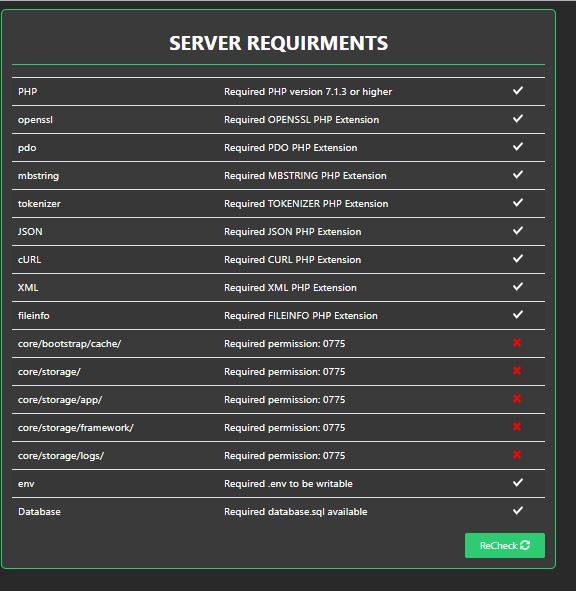Click 'Required JSON PHP Extension' text

pyautogui.click(x=293, y=231)
